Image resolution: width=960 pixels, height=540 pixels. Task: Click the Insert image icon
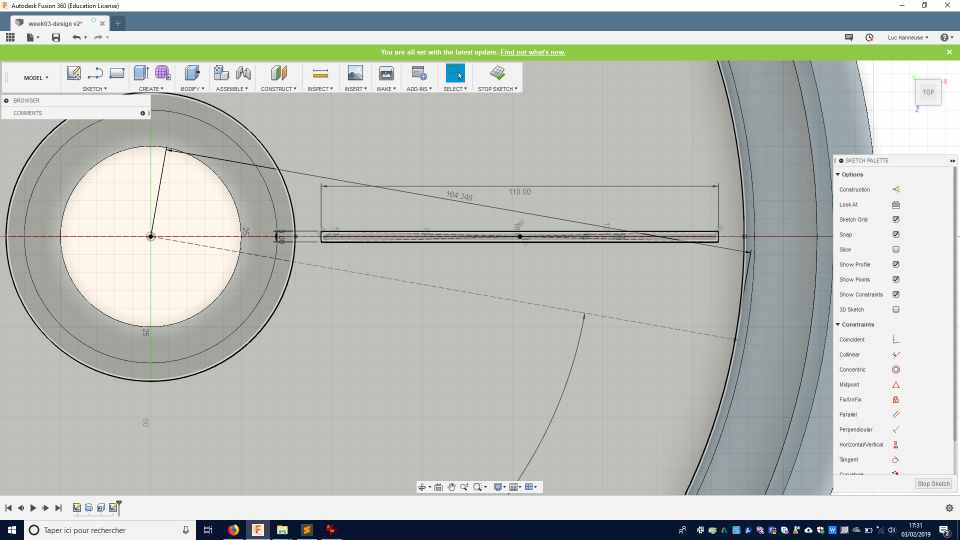tap(355, 73)
